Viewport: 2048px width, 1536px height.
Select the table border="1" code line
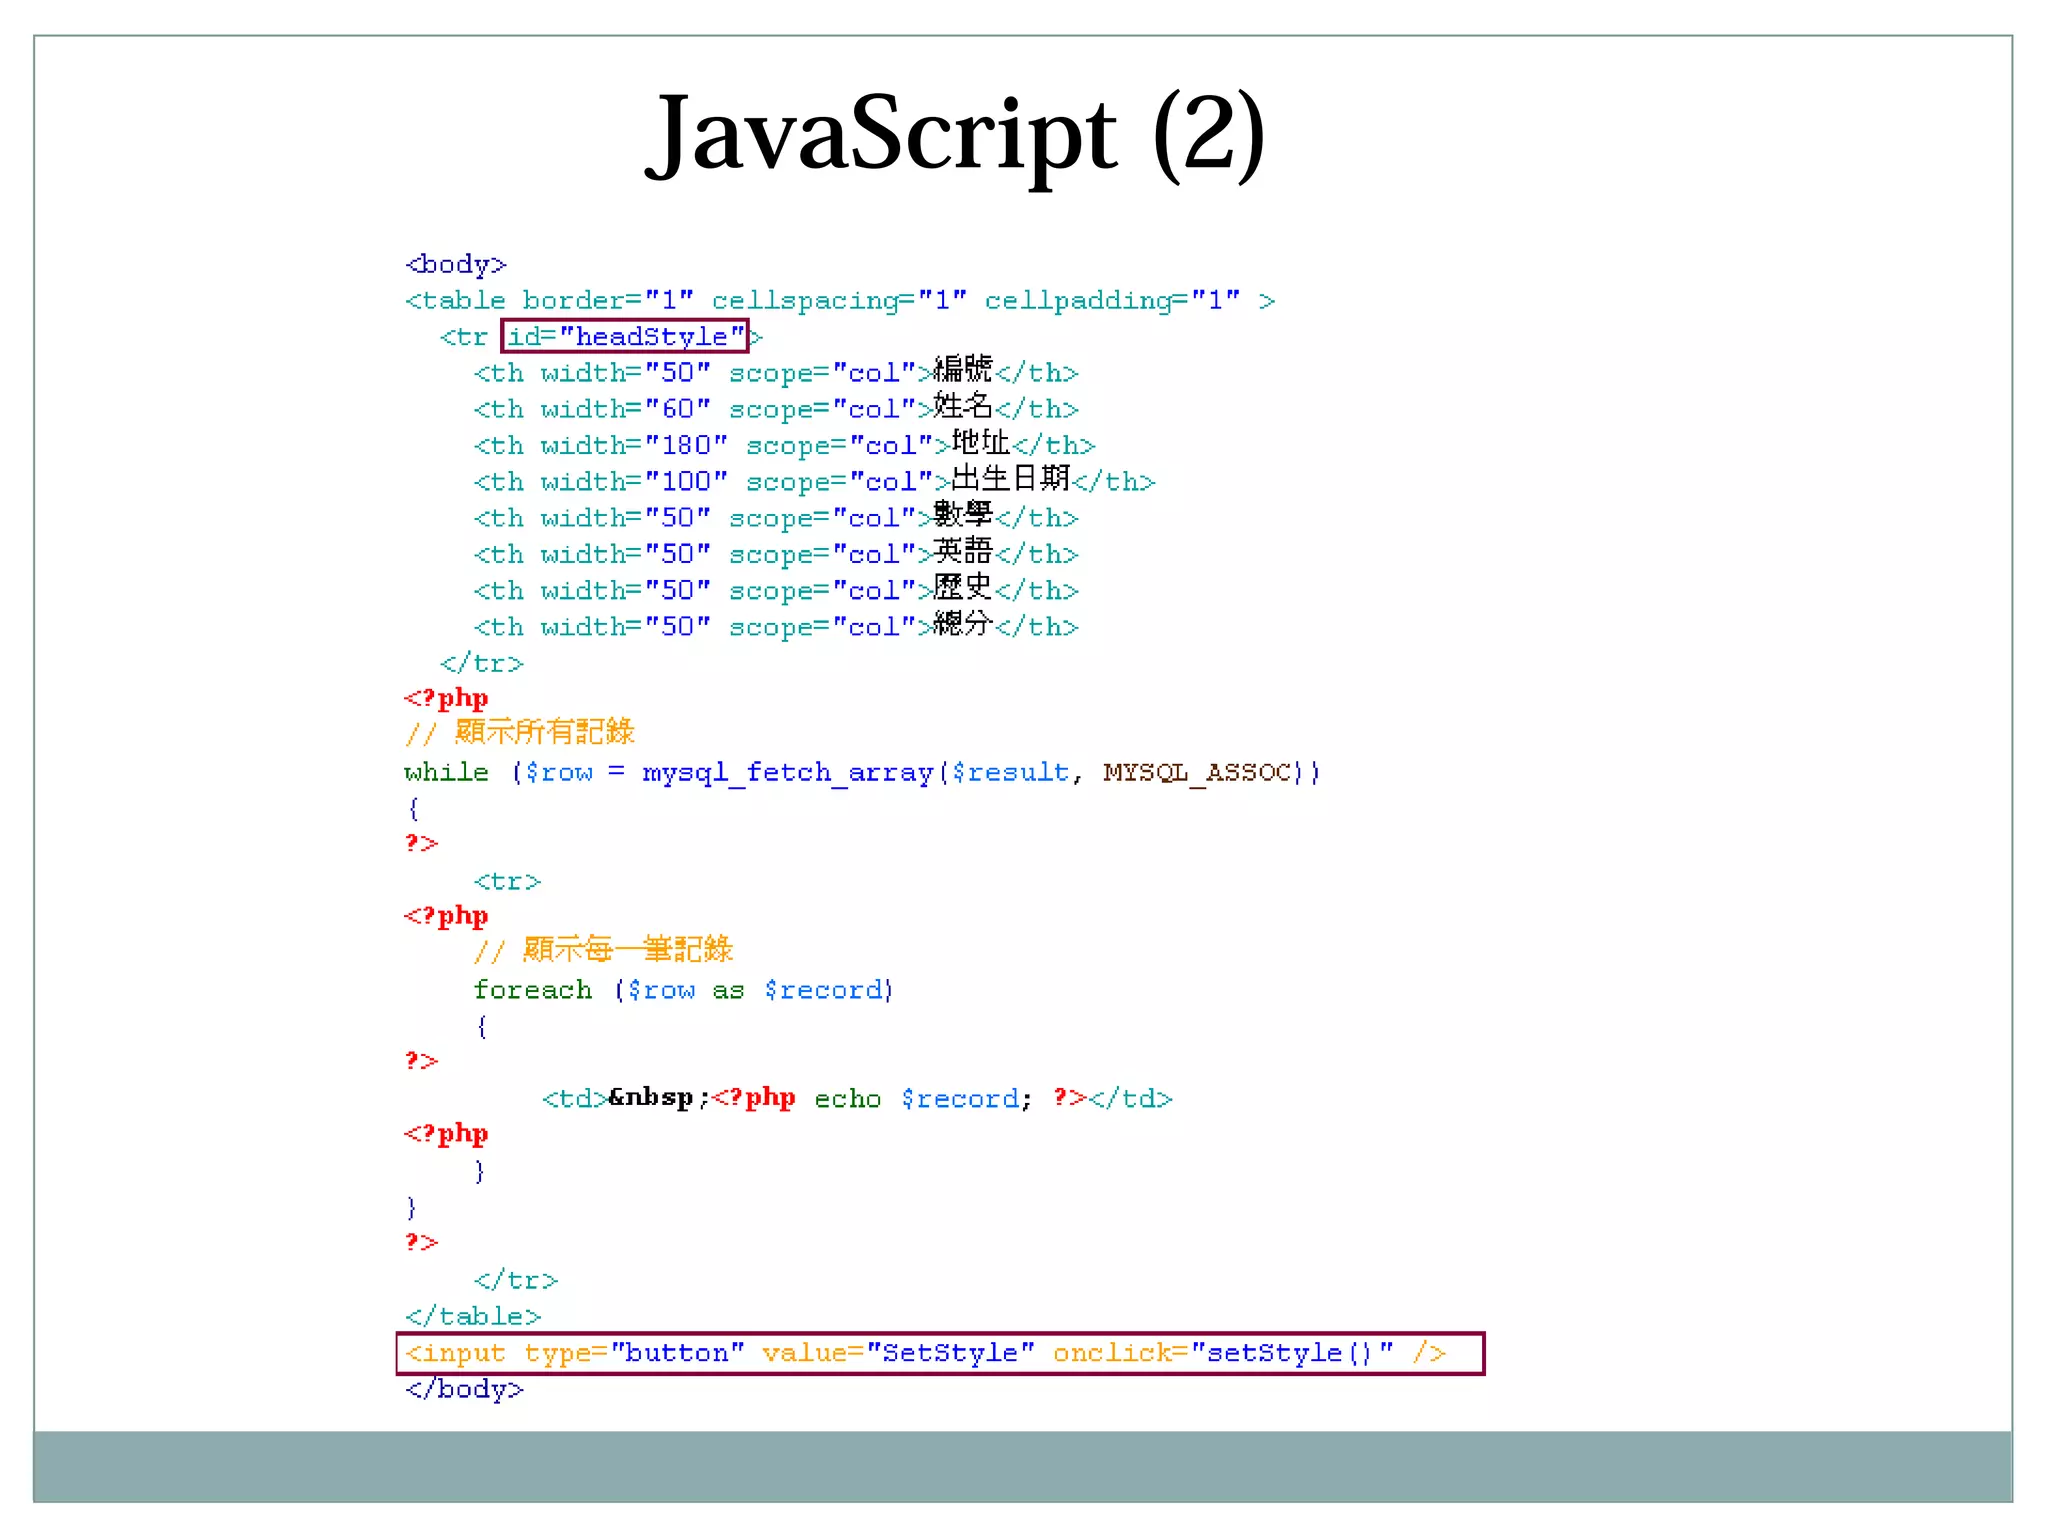[840, 301]
